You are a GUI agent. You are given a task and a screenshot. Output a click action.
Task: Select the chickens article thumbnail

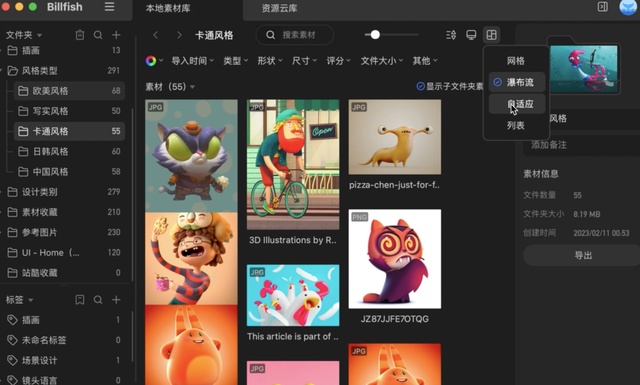click(x=293, y=295)
